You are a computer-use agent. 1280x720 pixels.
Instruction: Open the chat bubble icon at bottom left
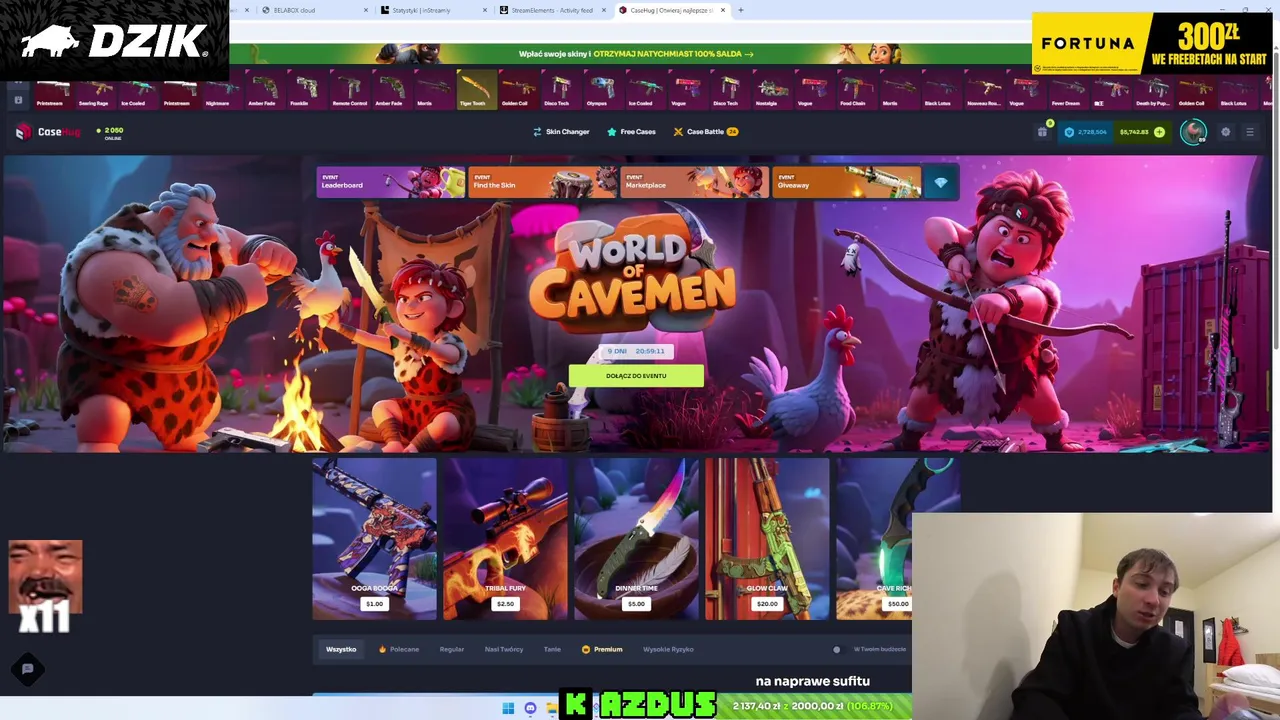(28, 669)
